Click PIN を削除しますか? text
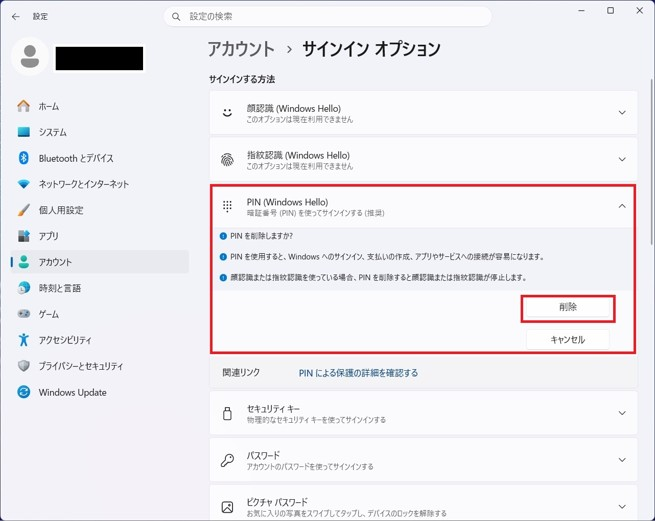Viewport: 655px width, 521px height. (x=261, y=236)
